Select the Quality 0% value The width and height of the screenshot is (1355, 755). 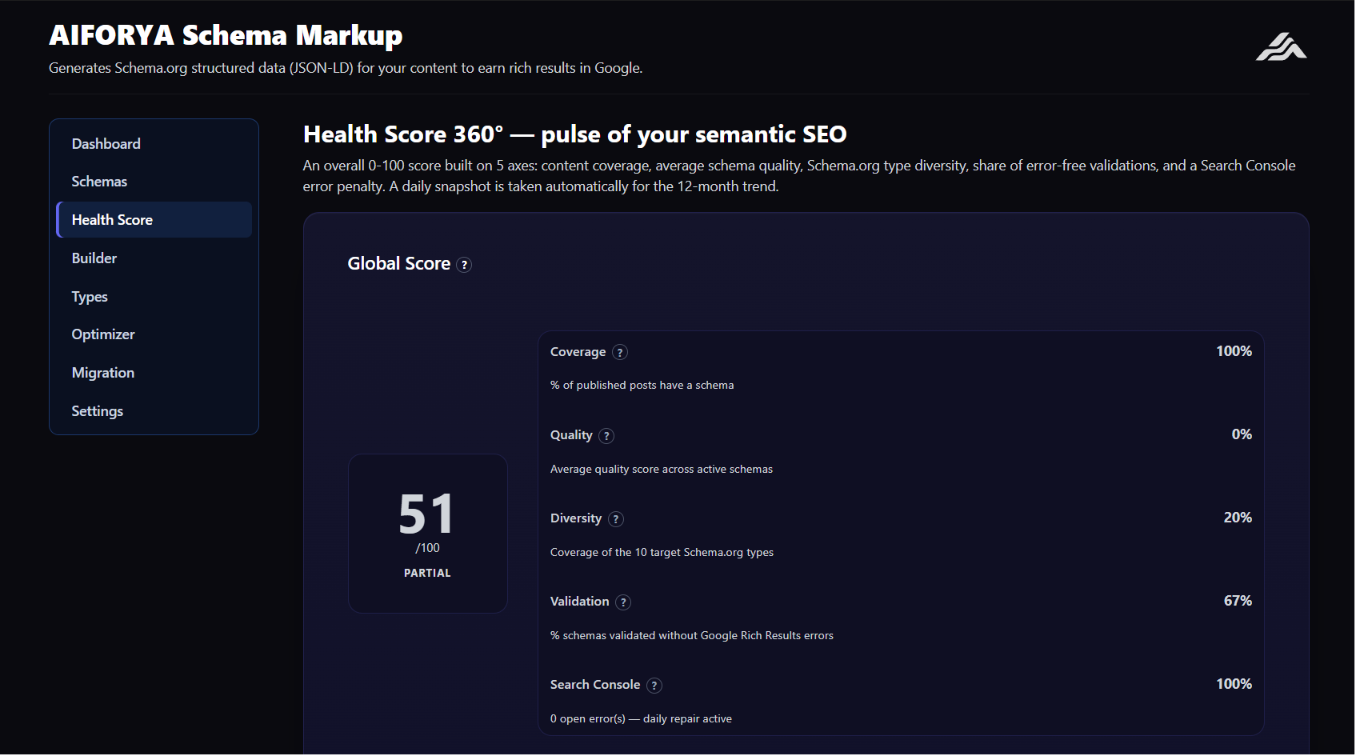[x=1242, y=434]
